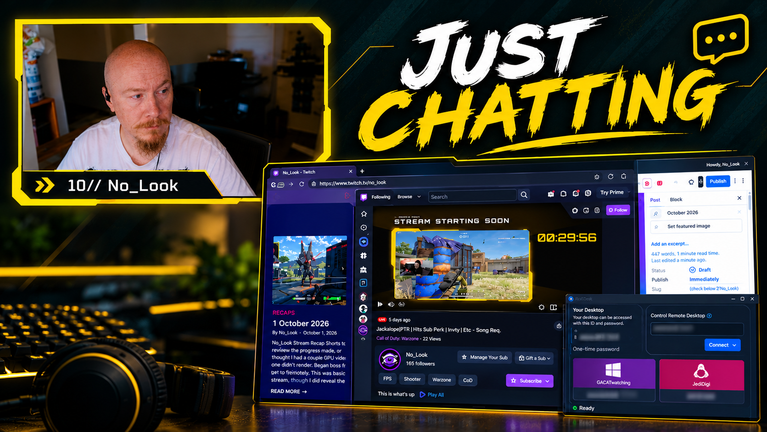Click the Try Prime button
The image size is (767, 432).
coord(611,192)
